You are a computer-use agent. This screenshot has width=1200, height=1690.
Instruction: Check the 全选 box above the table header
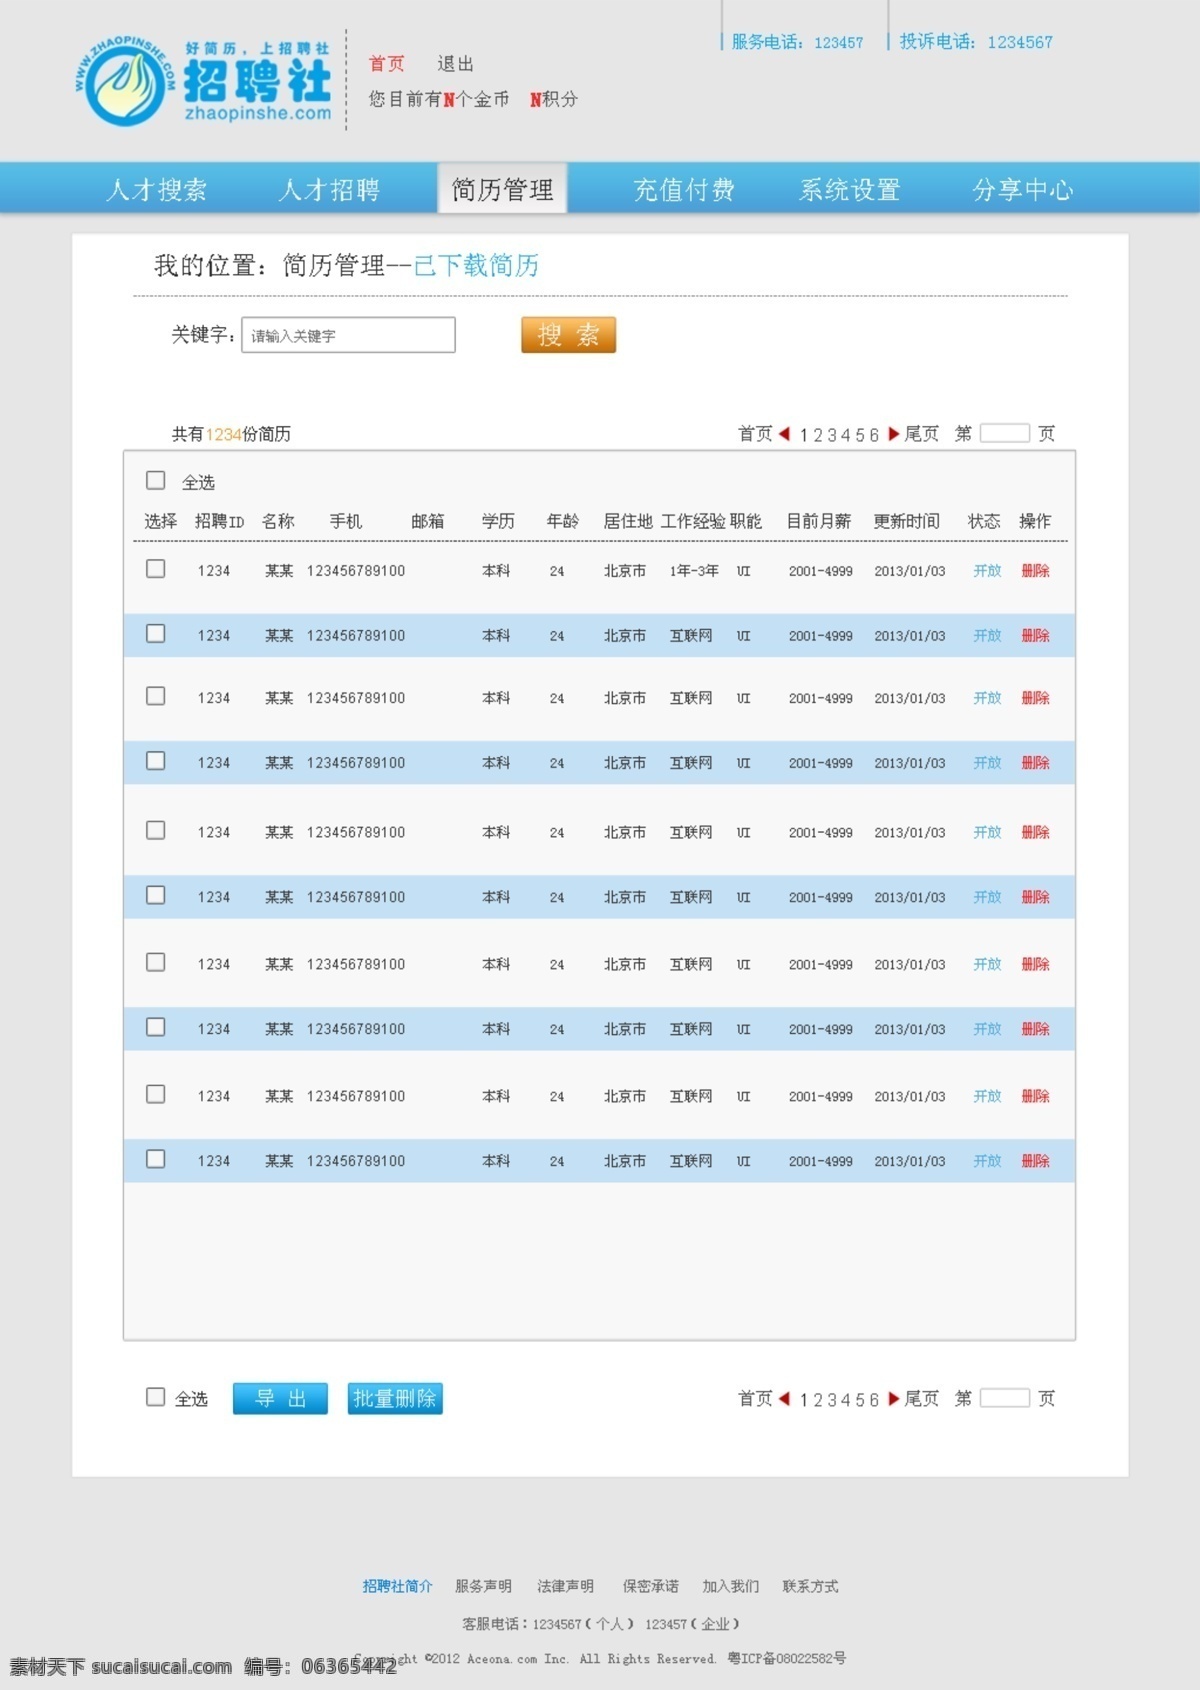156,481
